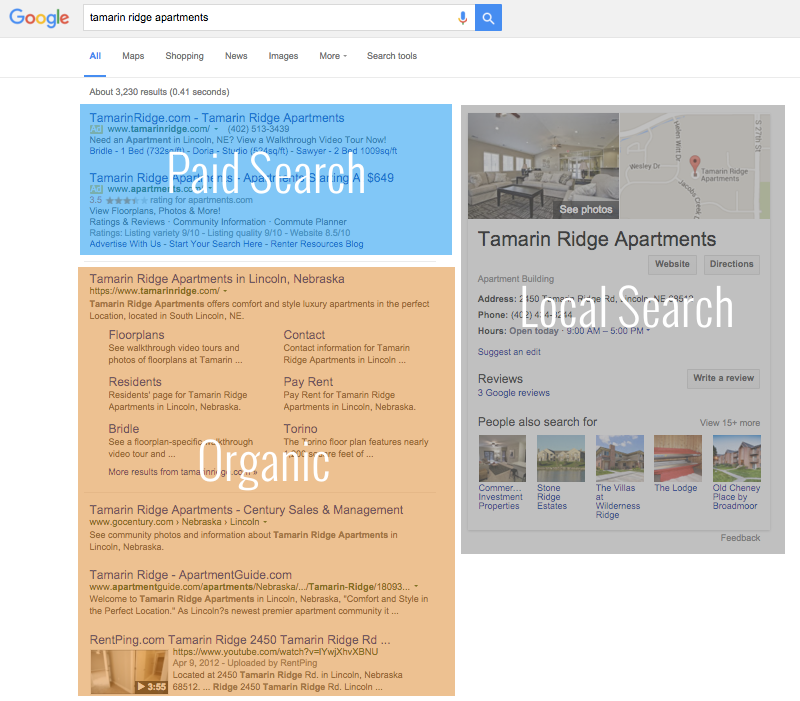Click the Write a review button
The width and height of the screenshot is (800, 701).
pos(723,379)
